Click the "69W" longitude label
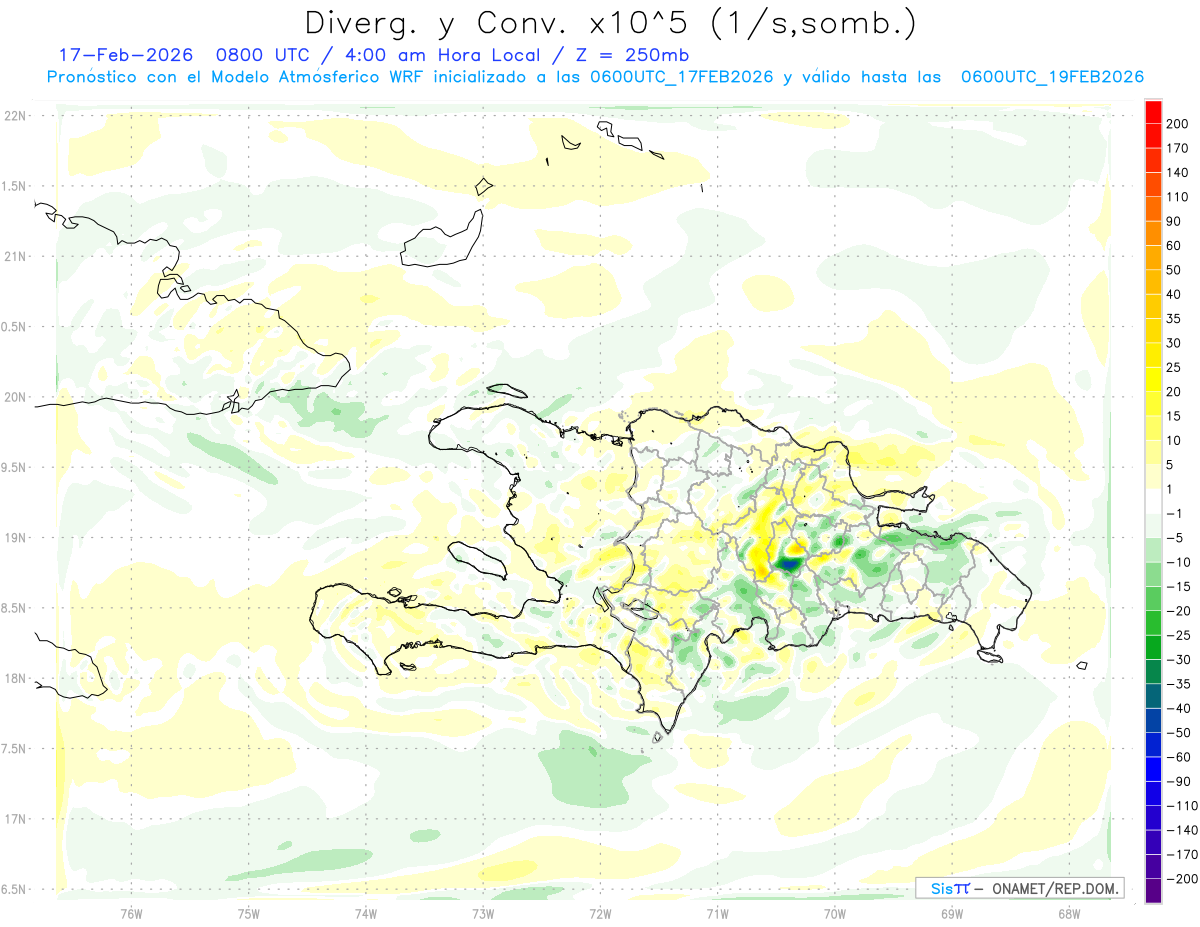The width and height of the screenshot is (1200, 927). point(951,912)
